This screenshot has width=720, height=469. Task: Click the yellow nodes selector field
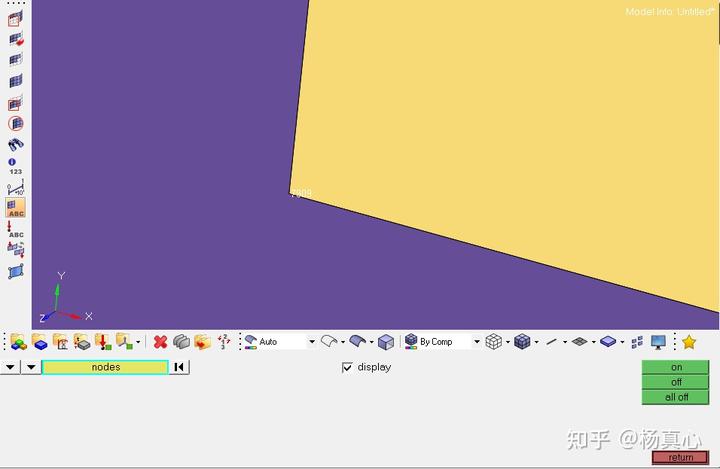(106, 367)
